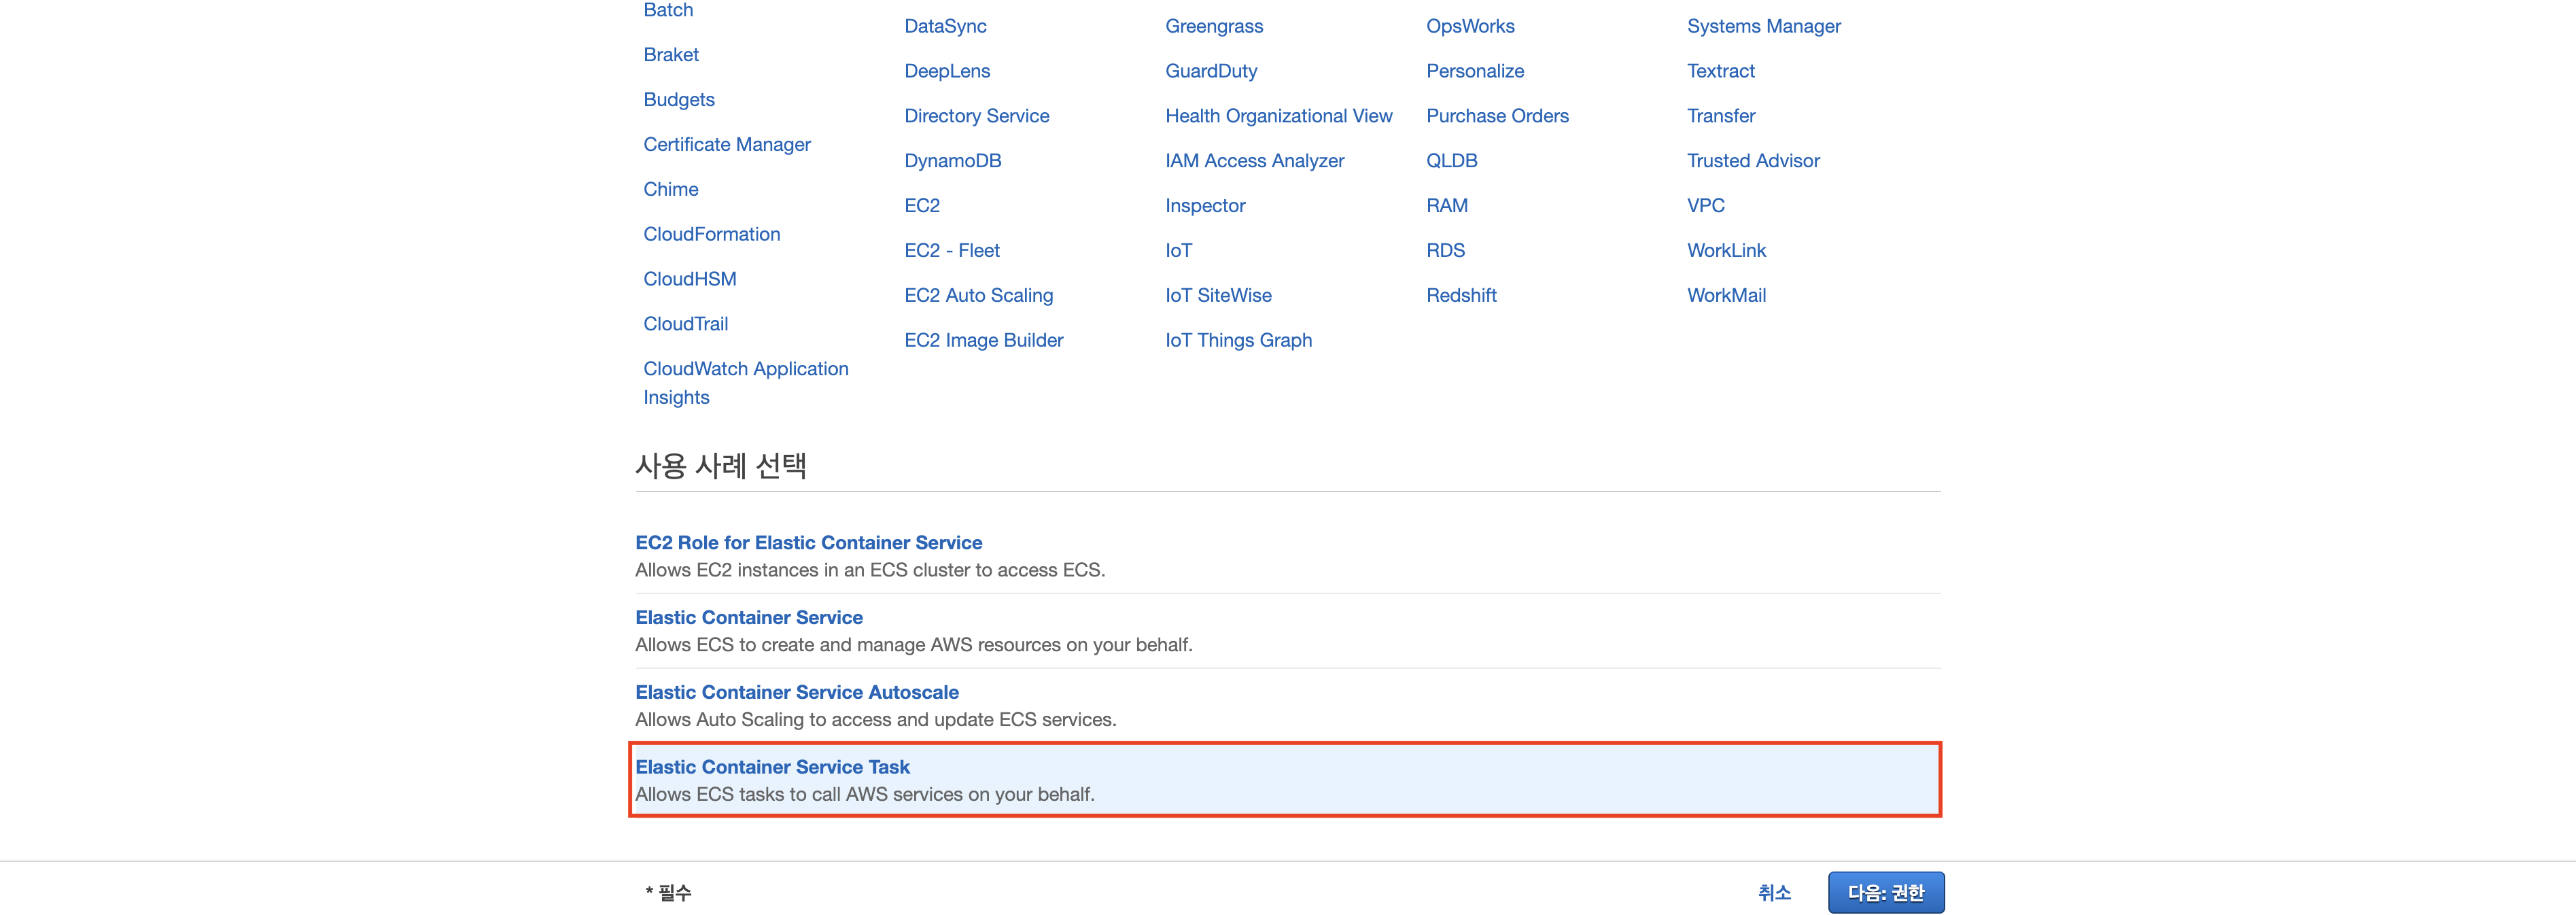The width and height of the screenshot is (2576, 915).
Task: Choose the plain IoT service link
Action: click(x=1179, y=252)
